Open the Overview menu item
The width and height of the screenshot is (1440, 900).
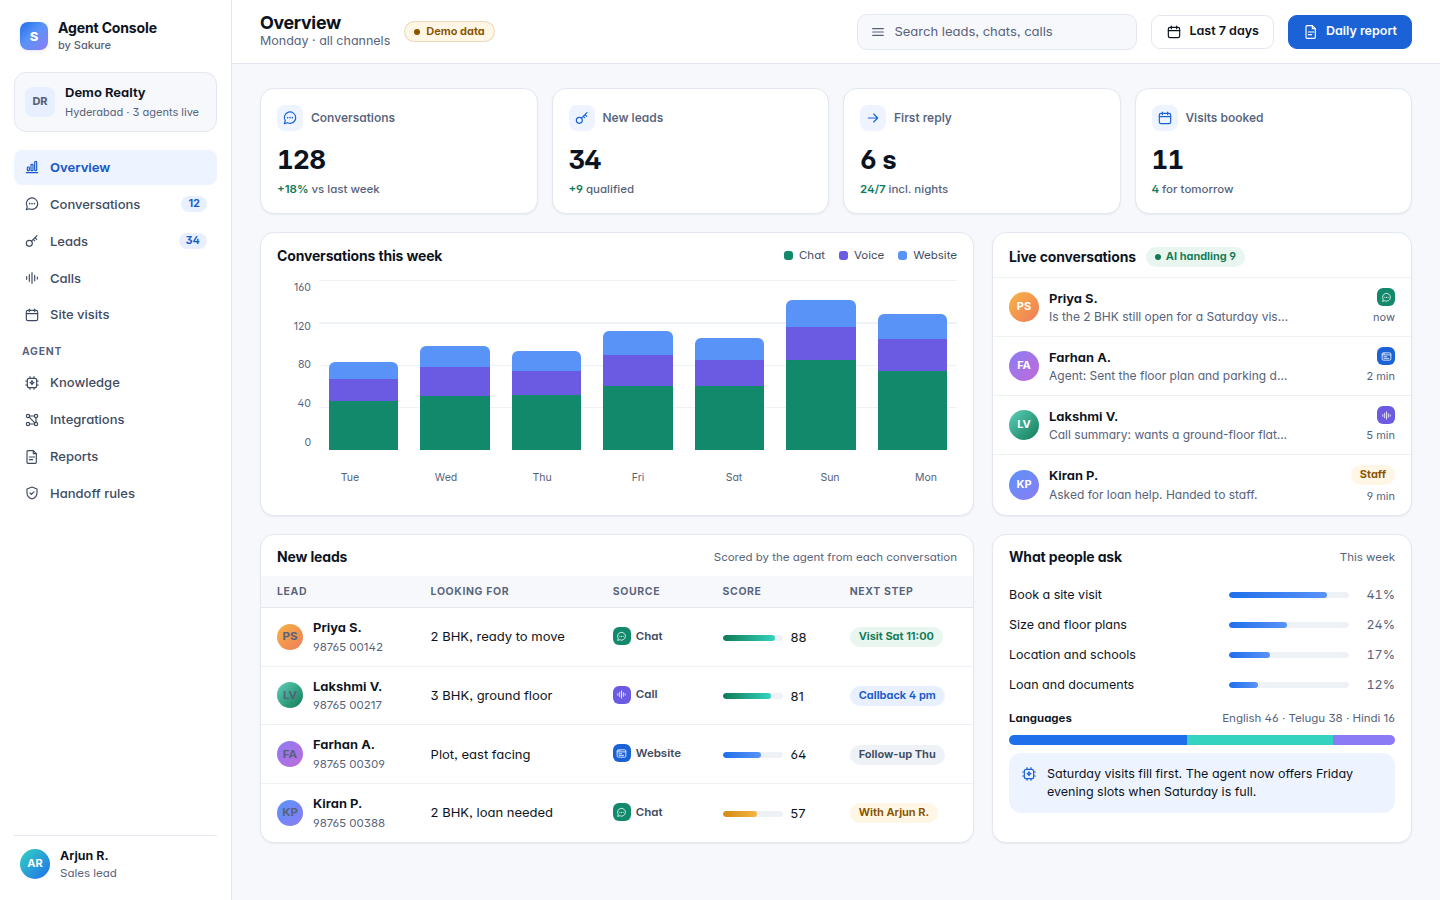tap(115, 168)
